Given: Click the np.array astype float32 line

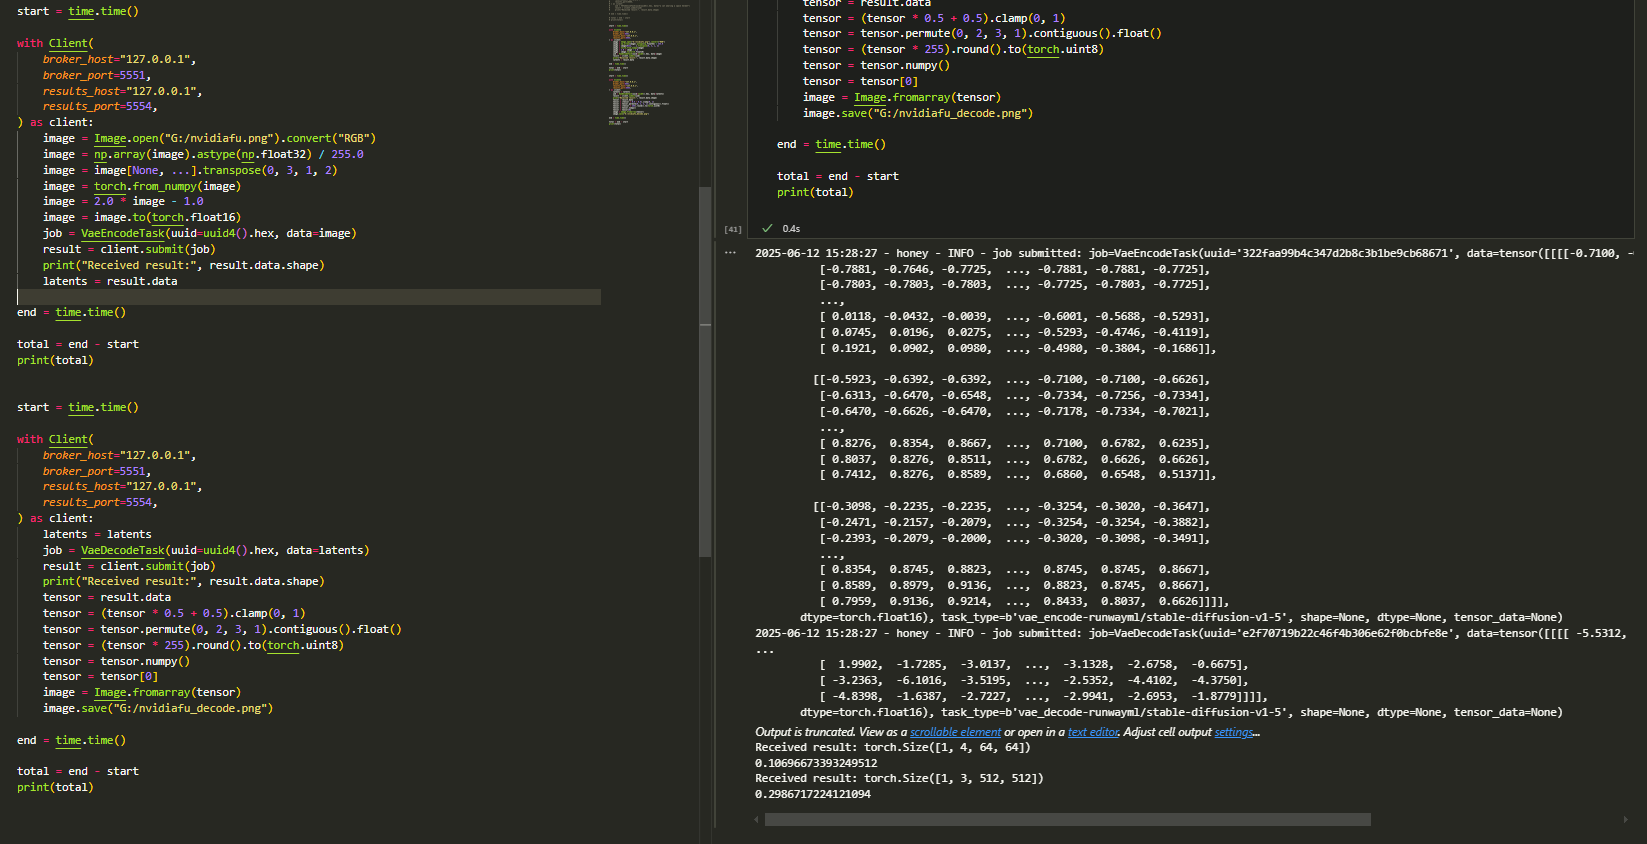Looking at the screenshot, I should pos(203,154).
